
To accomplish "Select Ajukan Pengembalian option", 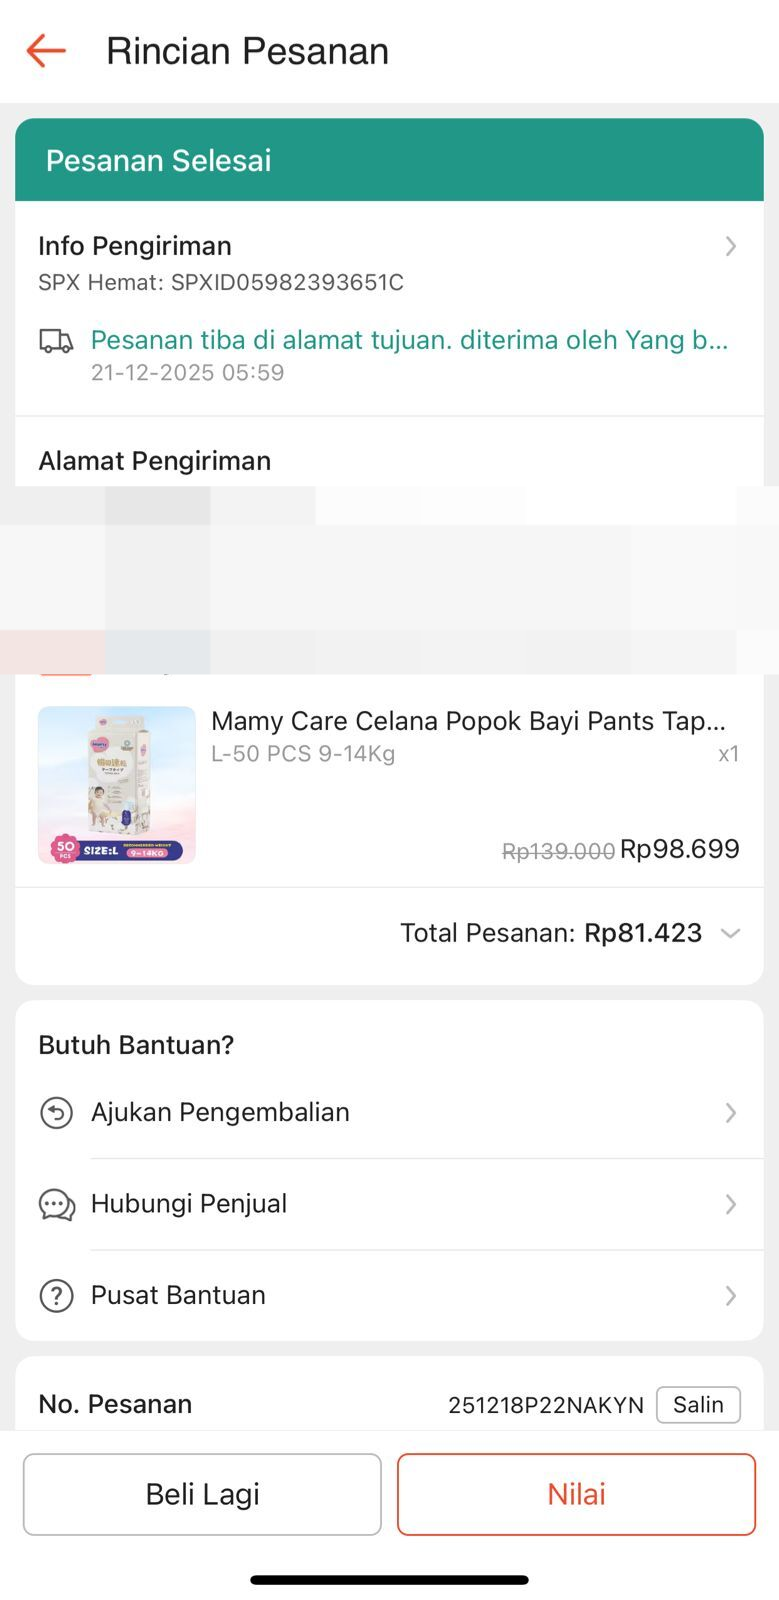I will coord(220,1113).
